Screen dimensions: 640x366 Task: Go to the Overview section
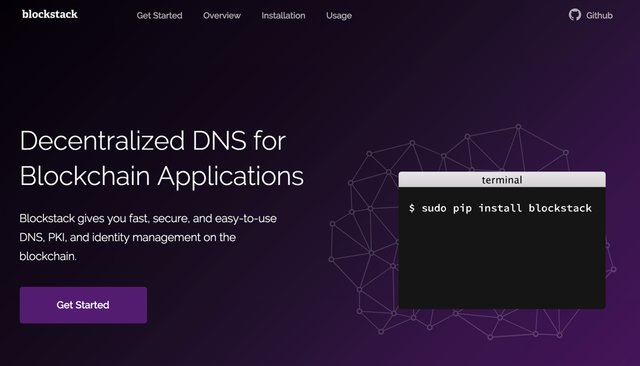[x=222, y=16]
